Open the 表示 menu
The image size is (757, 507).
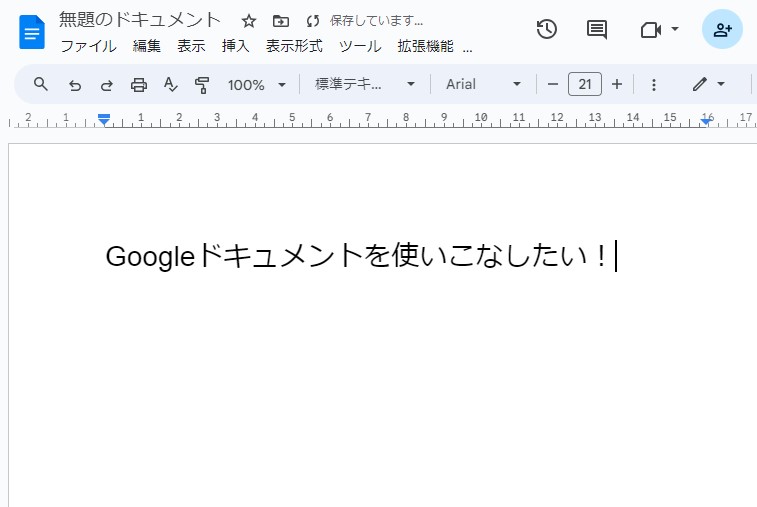point(191,46)
